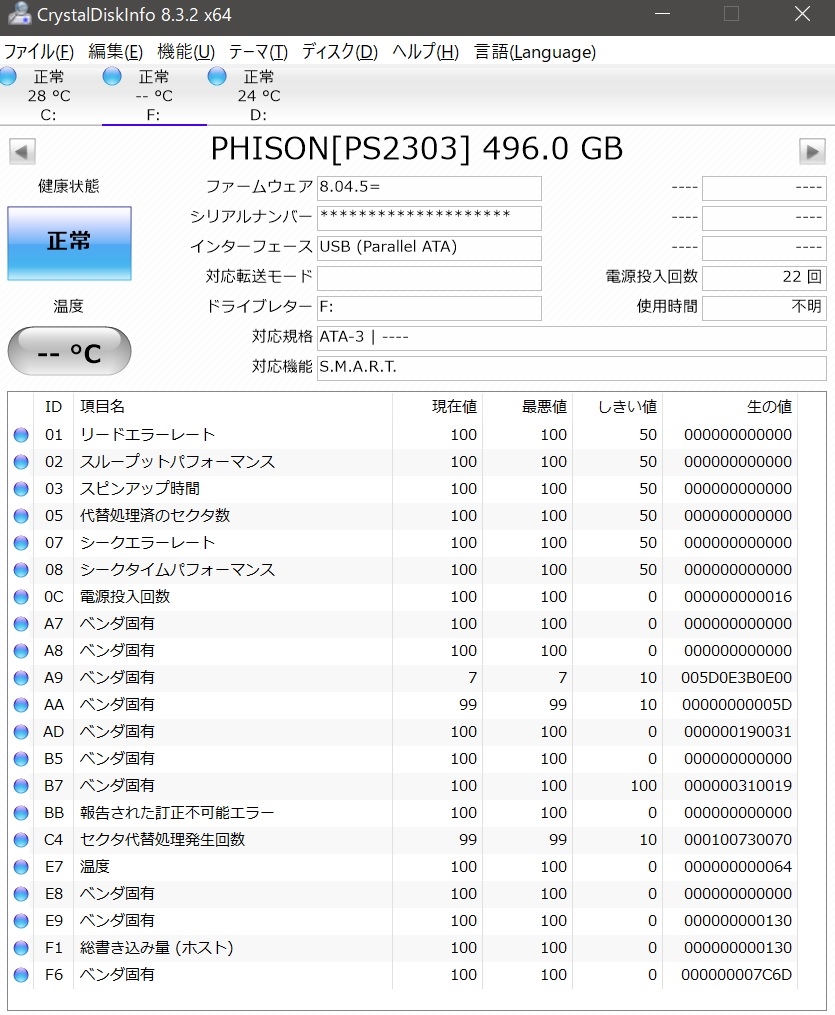This screenshot has height=1015, width=835.
Task: Click the -- °C temperature button
Action: point(69,351)
